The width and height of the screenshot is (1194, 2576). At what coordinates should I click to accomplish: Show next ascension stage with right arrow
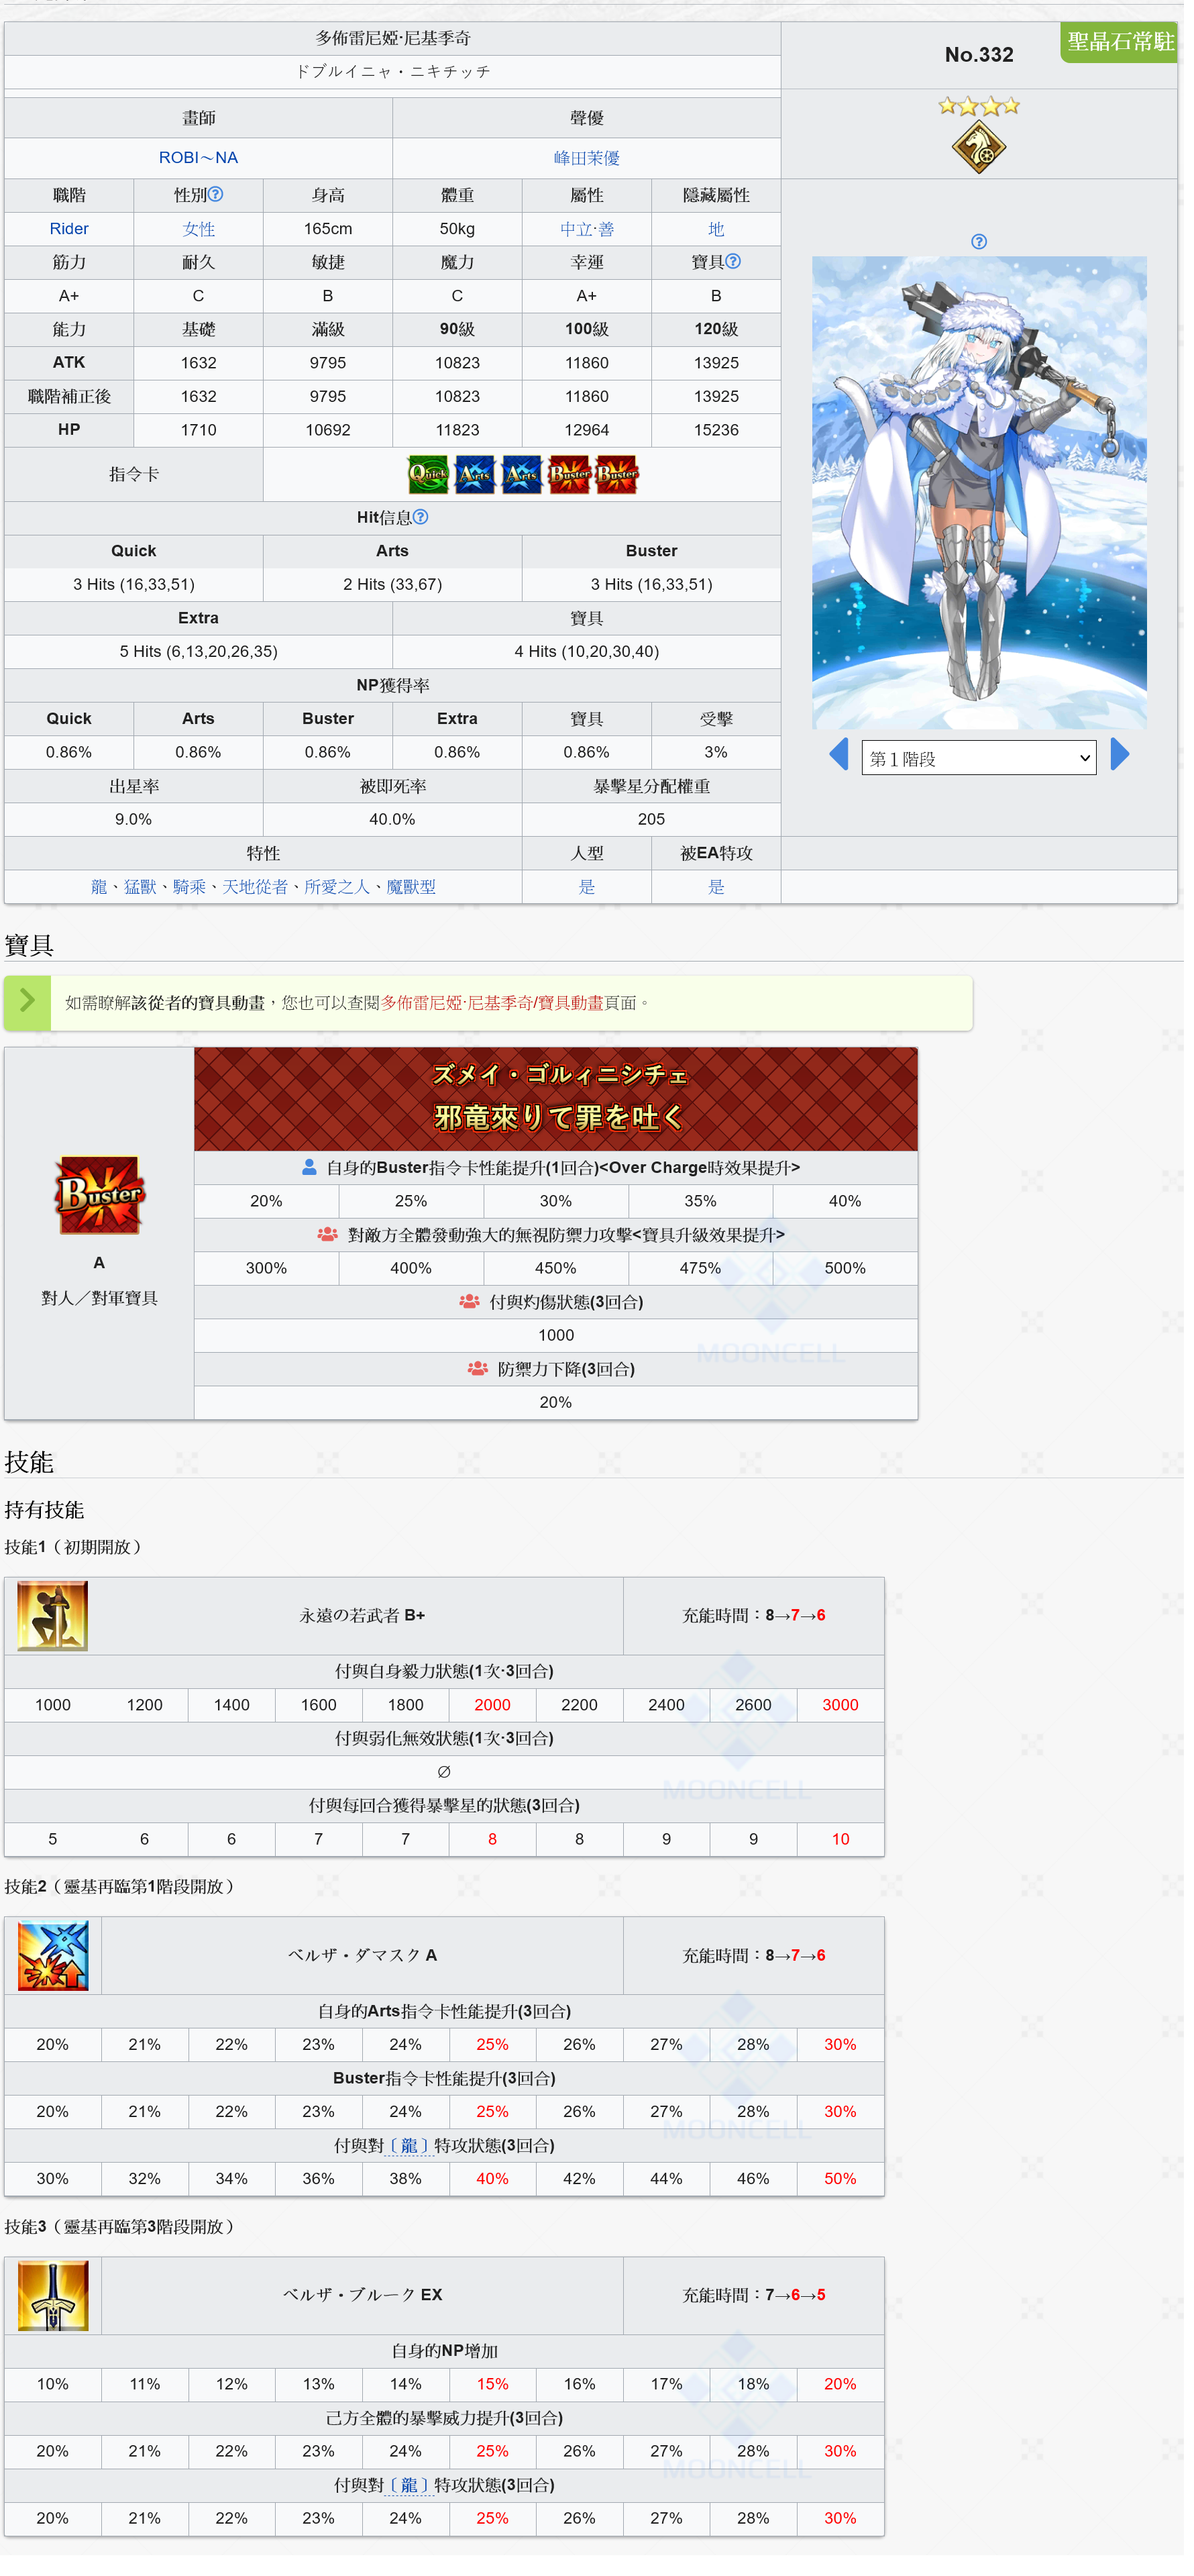coord(1129,760)
